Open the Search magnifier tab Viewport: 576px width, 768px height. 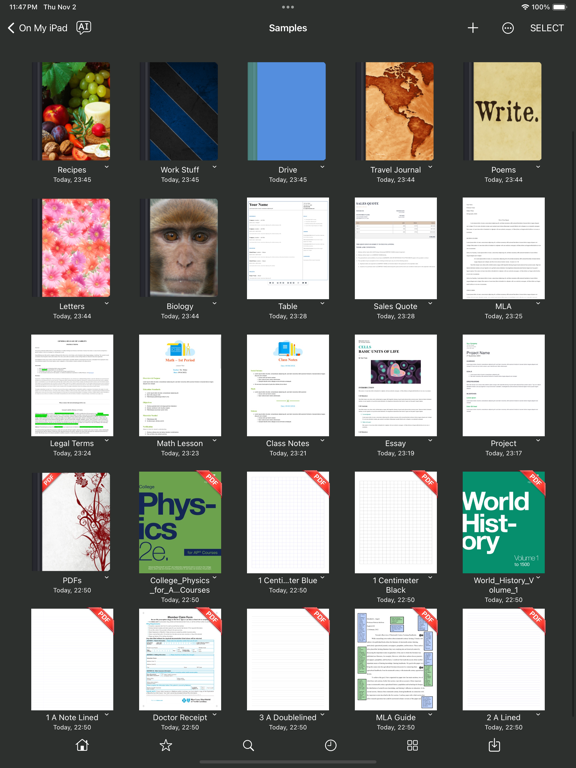[x=248, y=745]
